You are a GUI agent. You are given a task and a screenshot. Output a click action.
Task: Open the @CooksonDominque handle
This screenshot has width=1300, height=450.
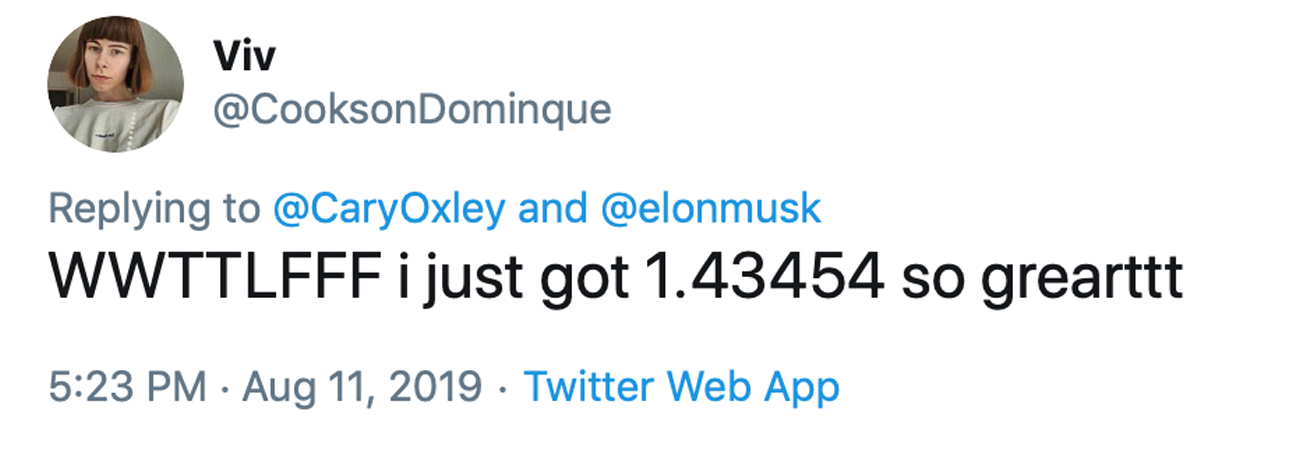point(411,109)
